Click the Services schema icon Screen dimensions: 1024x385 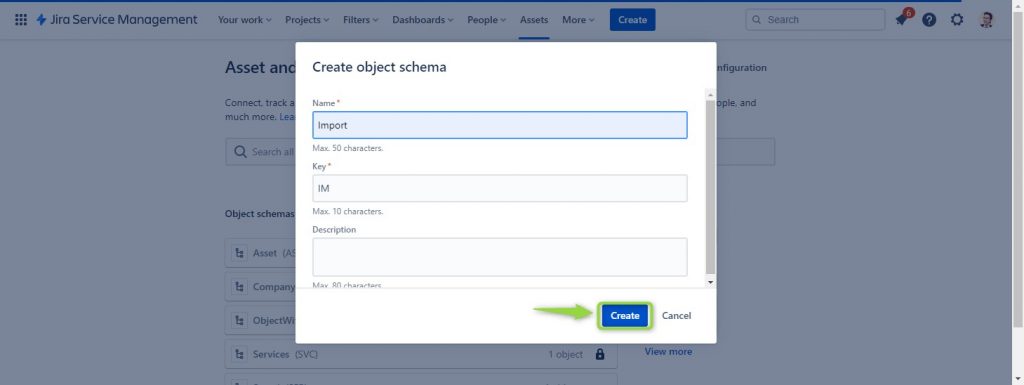click(239, 354)
